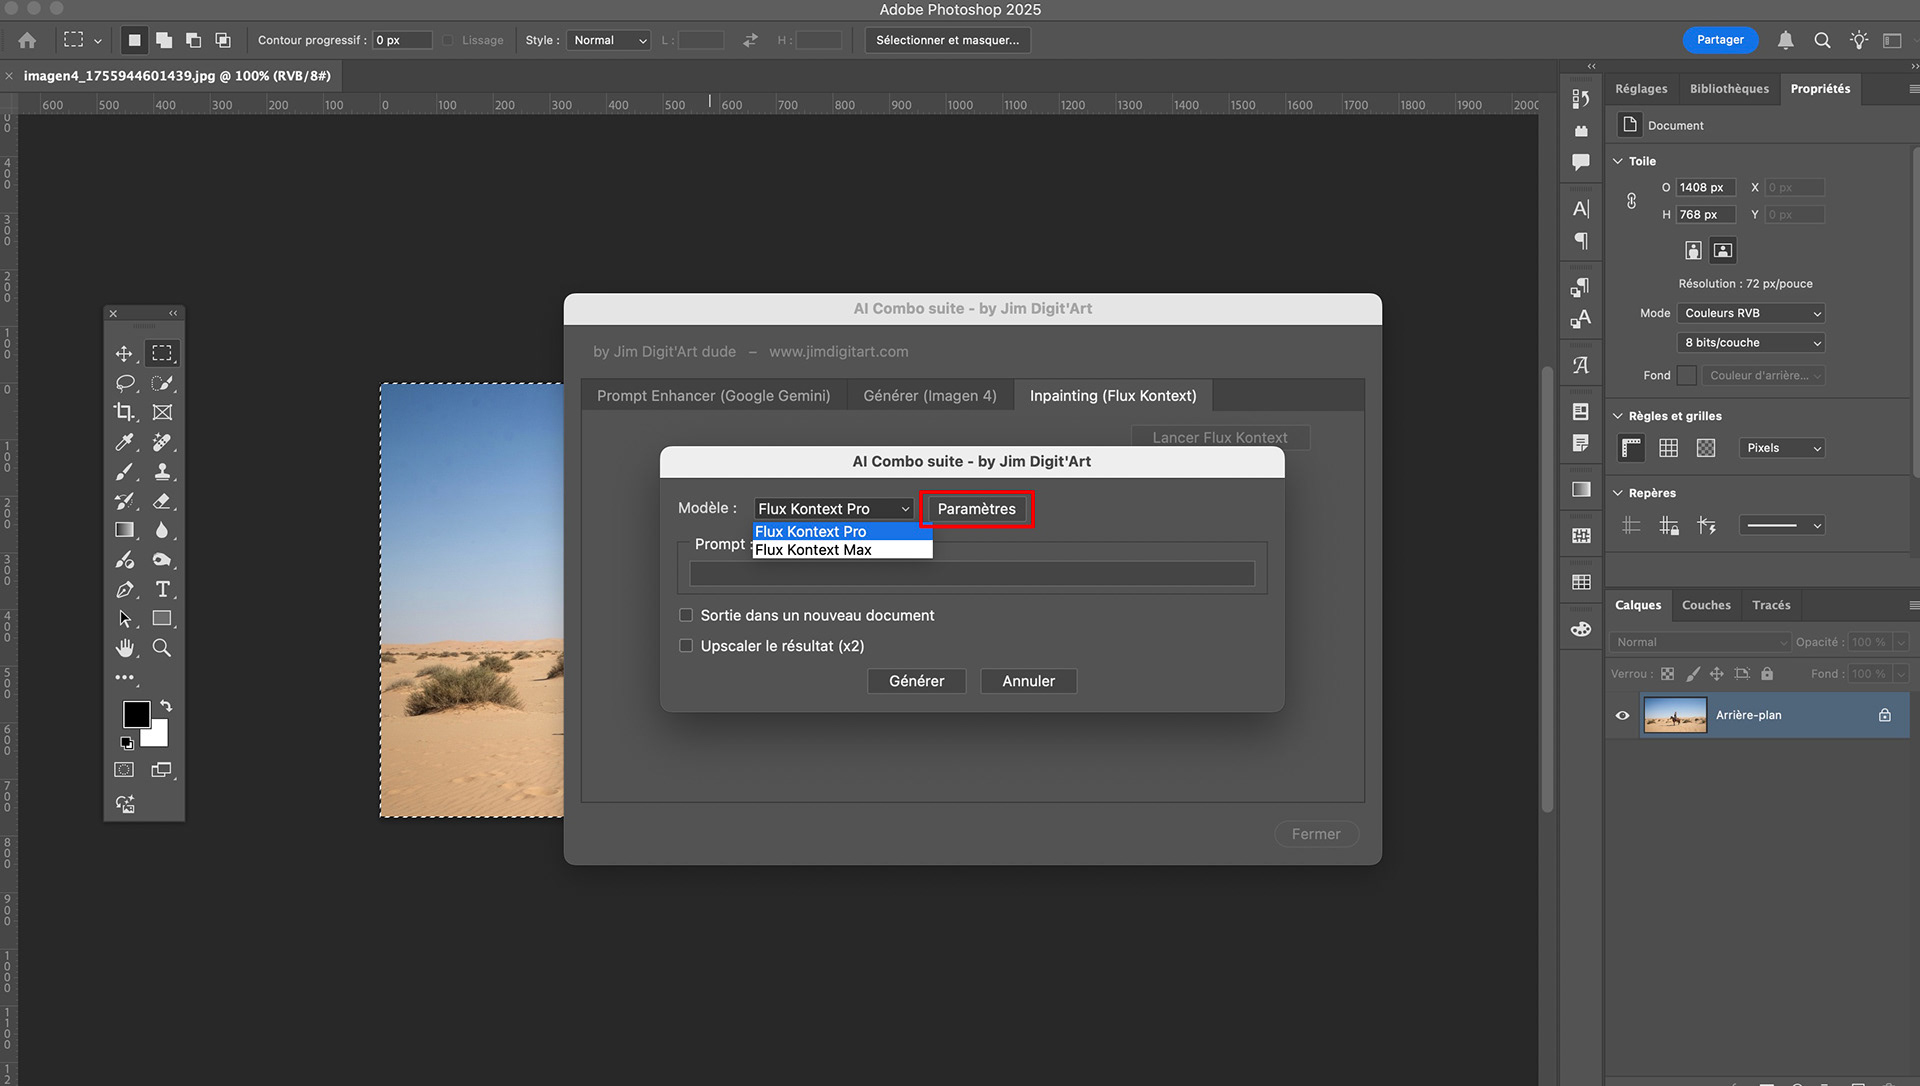This screenshot has height=1086, width=1920.
Task: Select the Move tool
Action: 124,354
